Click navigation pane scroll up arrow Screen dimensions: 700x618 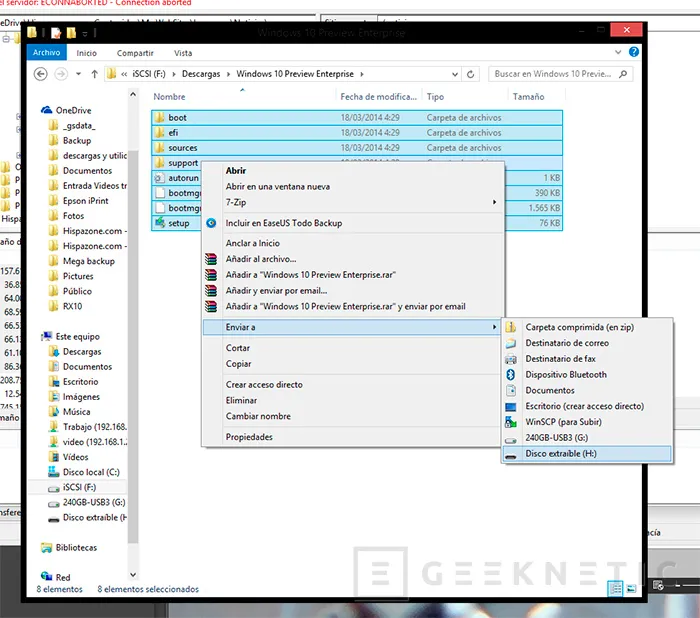133,94
